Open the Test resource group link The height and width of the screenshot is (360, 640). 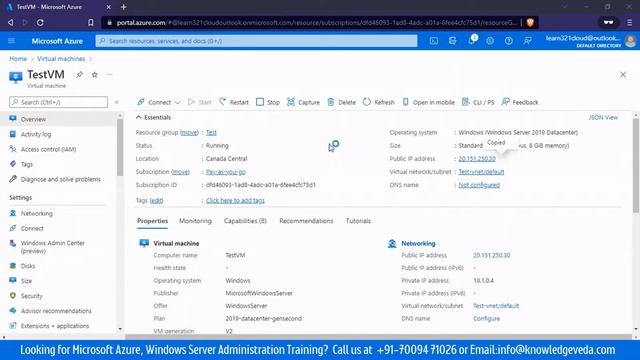click(211, 133)
